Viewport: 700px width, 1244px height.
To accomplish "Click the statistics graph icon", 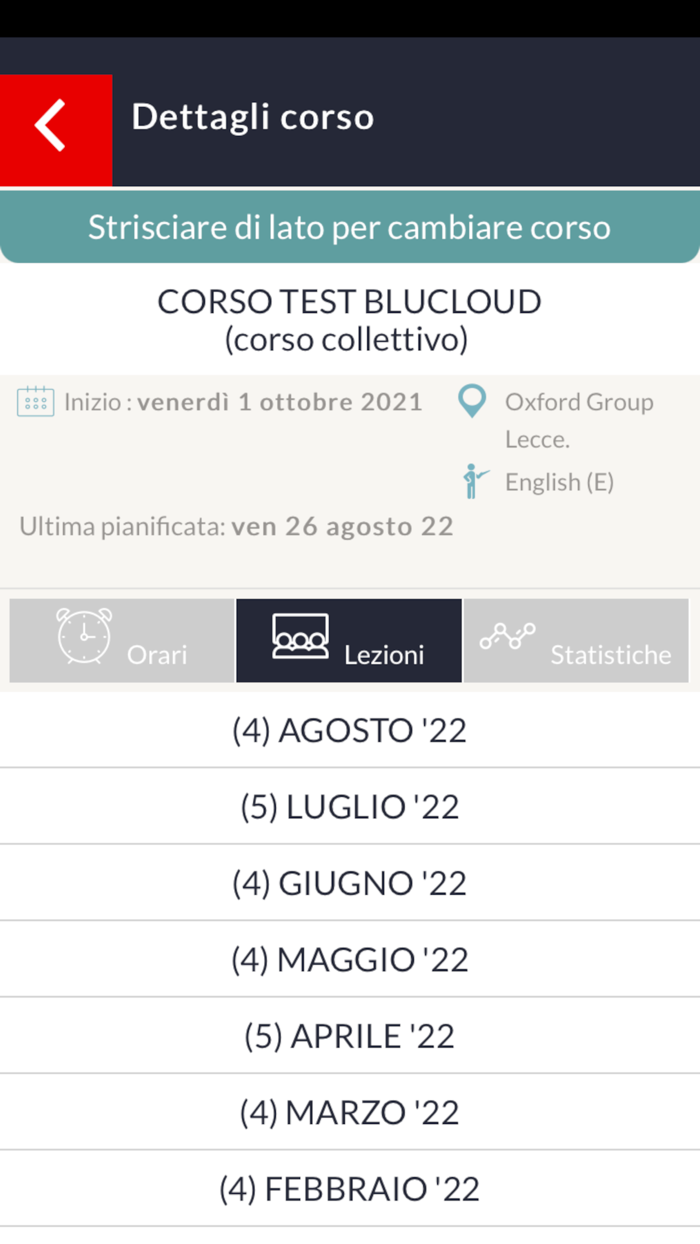I will [x=508, y=633].
